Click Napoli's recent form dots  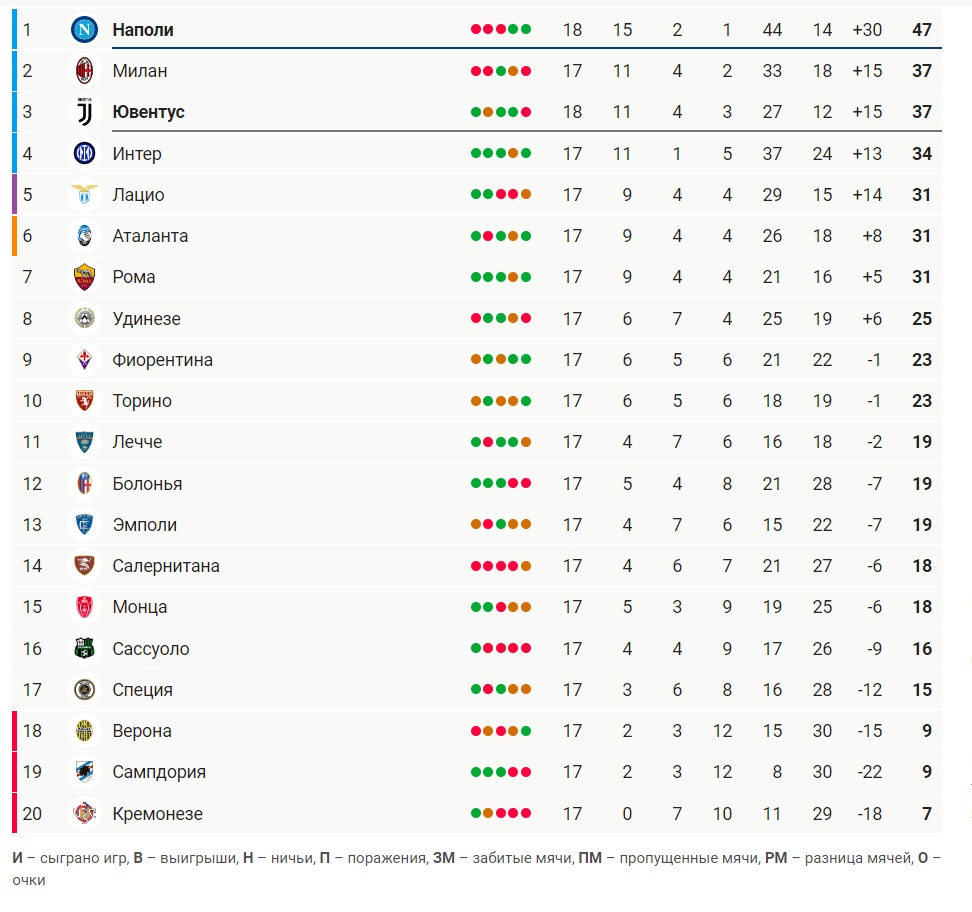tap(501, 29)
